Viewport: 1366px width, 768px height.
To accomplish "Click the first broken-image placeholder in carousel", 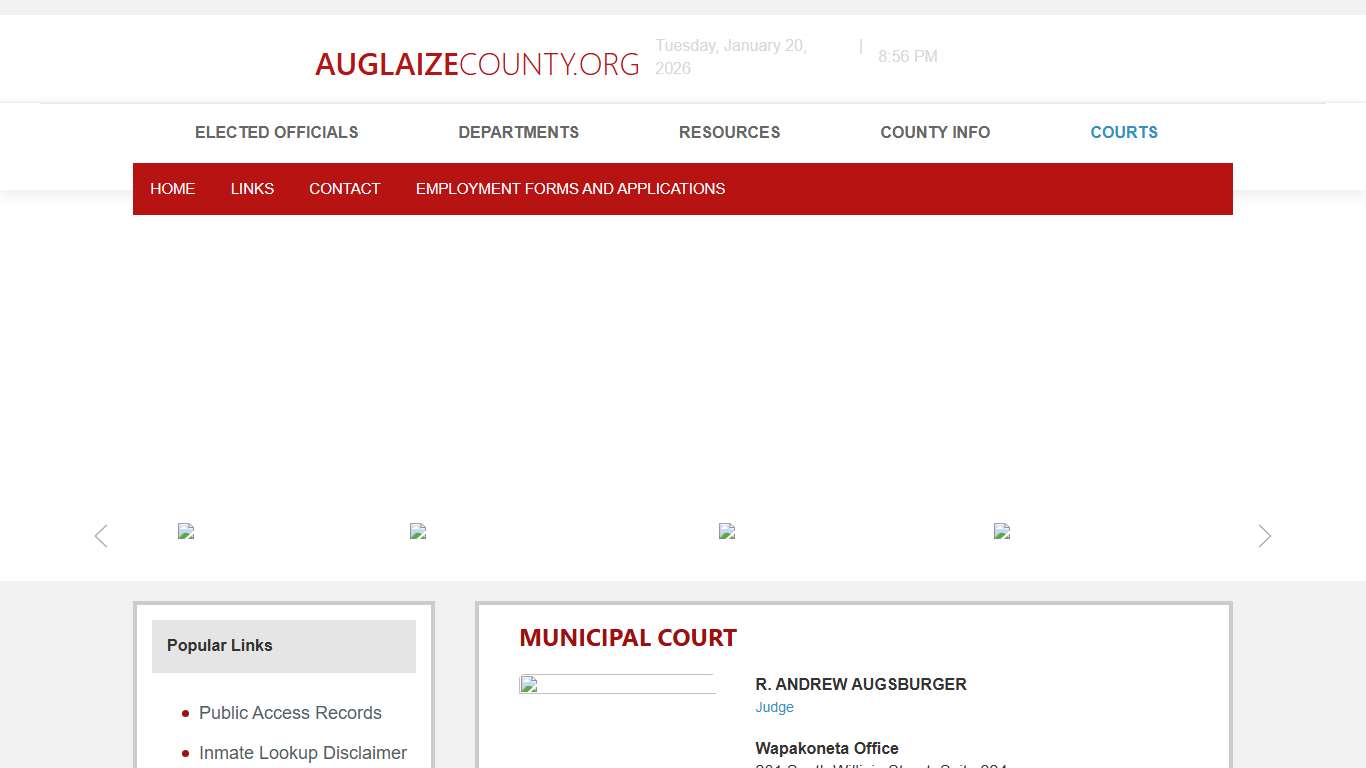I will pos(186,531).
